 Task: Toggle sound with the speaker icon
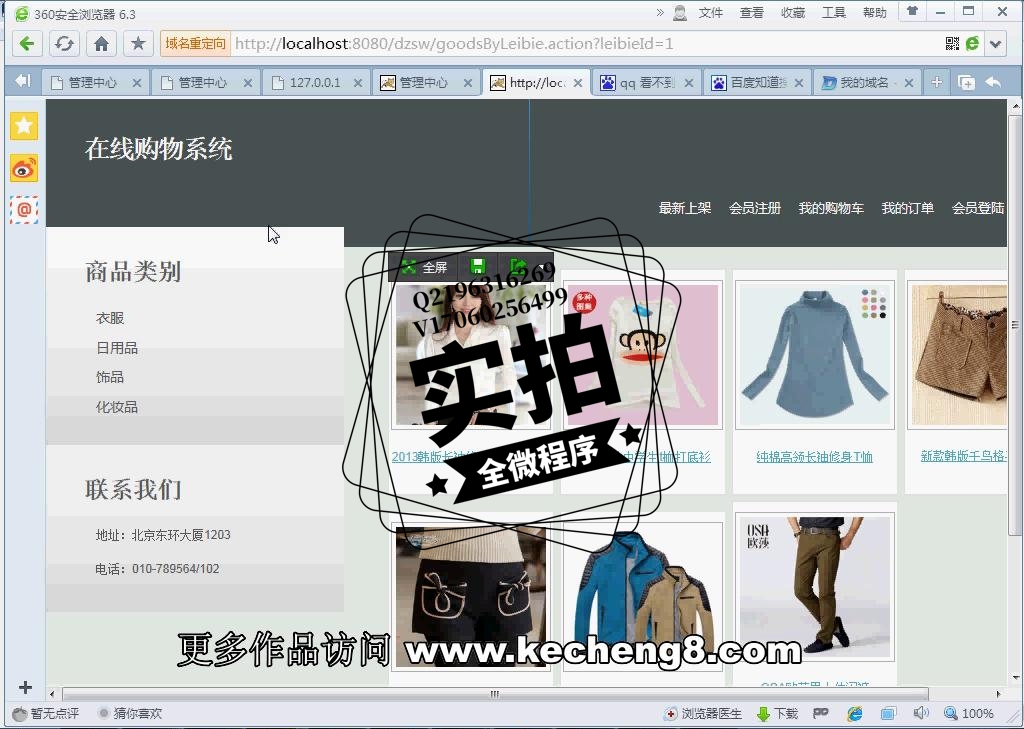(x=921, y=713)
